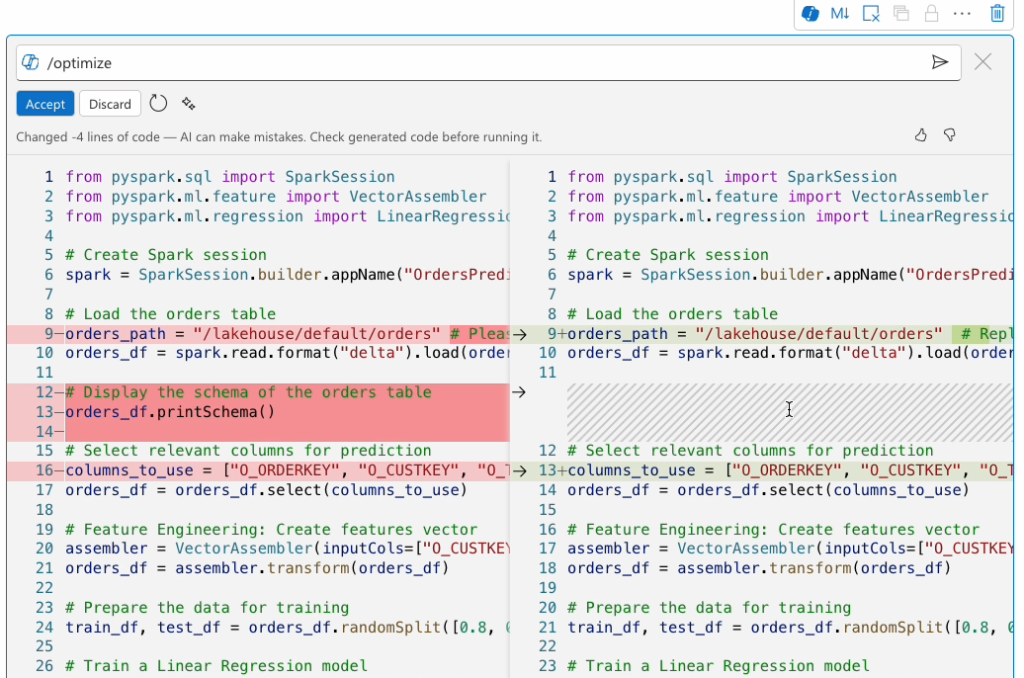
Task: Toggle the cell lock icon
Action: 930,13
